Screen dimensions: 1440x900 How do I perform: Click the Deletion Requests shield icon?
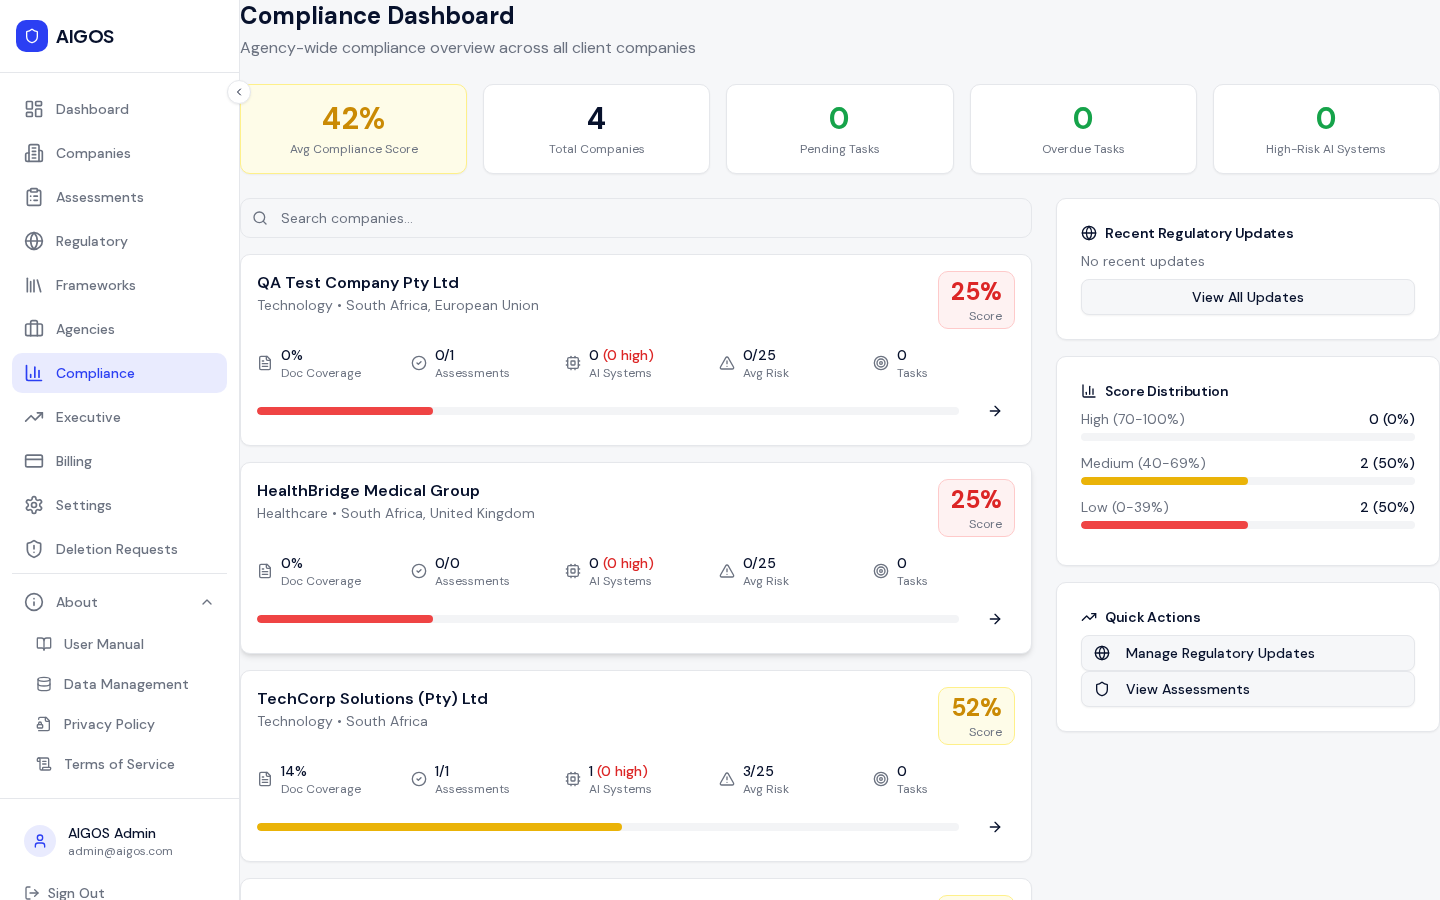34,549
